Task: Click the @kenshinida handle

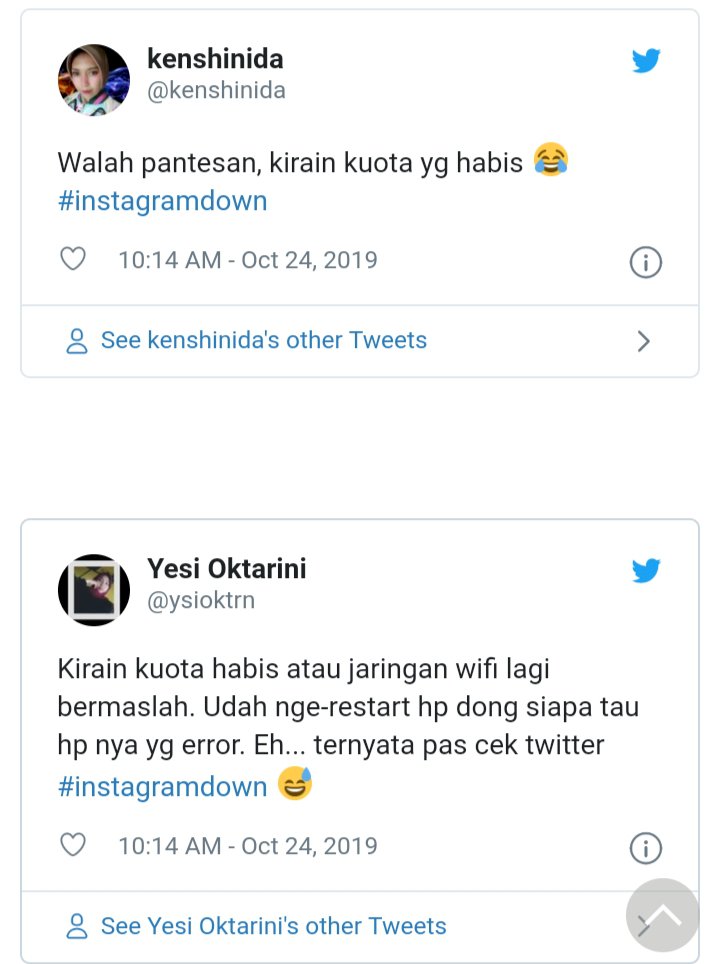Action: [x=216, y=91]
